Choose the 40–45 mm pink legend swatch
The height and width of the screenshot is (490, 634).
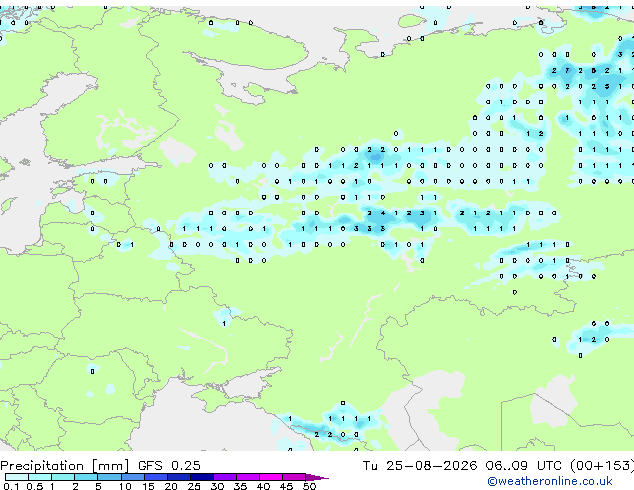pos(270,477)
